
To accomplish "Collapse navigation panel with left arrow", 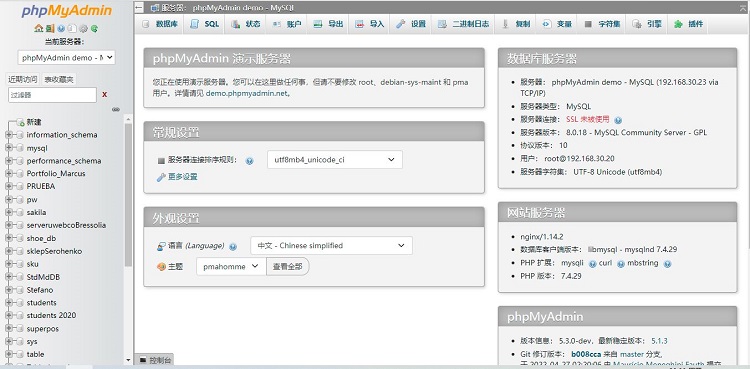I will point(139,7).
